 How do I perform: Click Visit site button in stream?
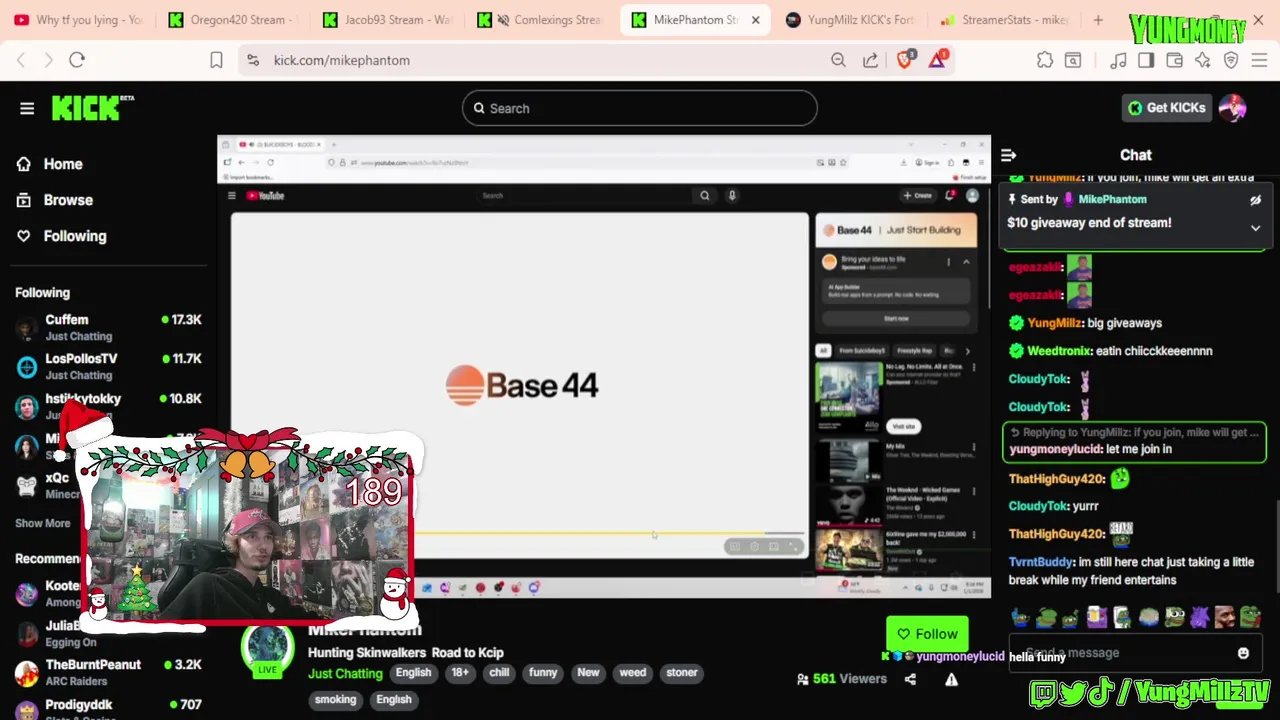click(x=903, y=426)
